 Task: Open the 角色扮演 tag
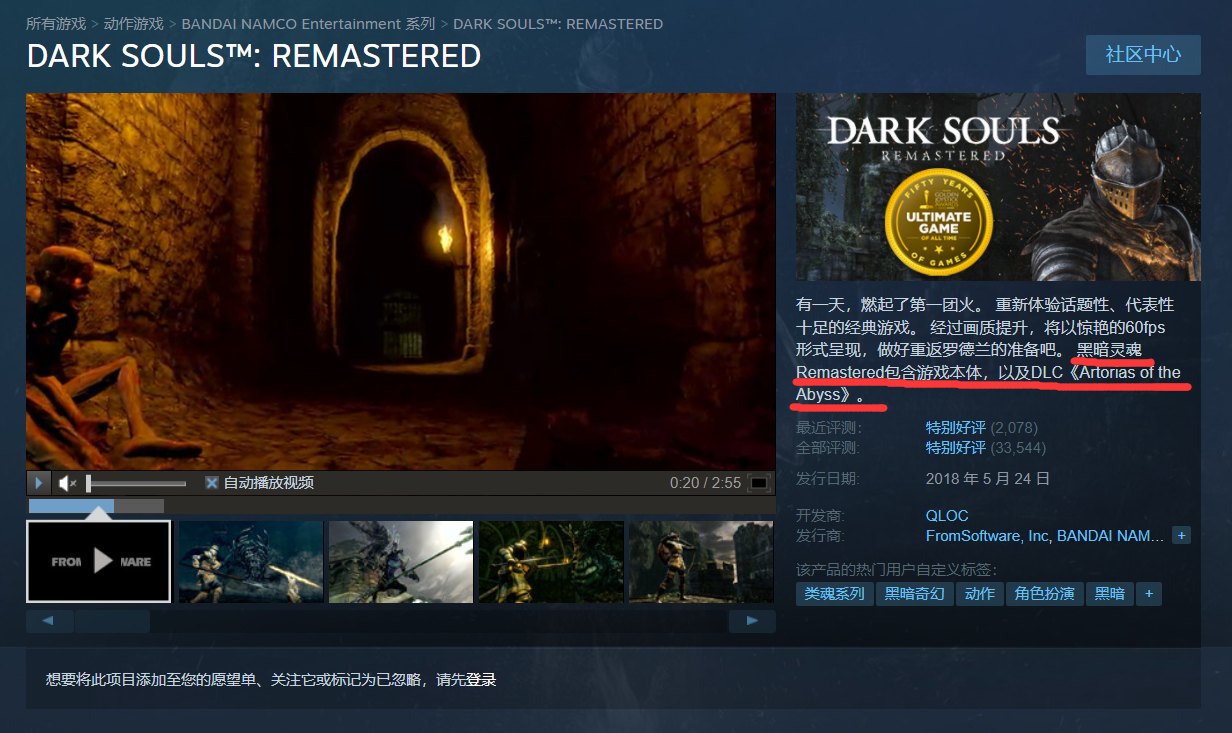click(x=1045, y=594)
